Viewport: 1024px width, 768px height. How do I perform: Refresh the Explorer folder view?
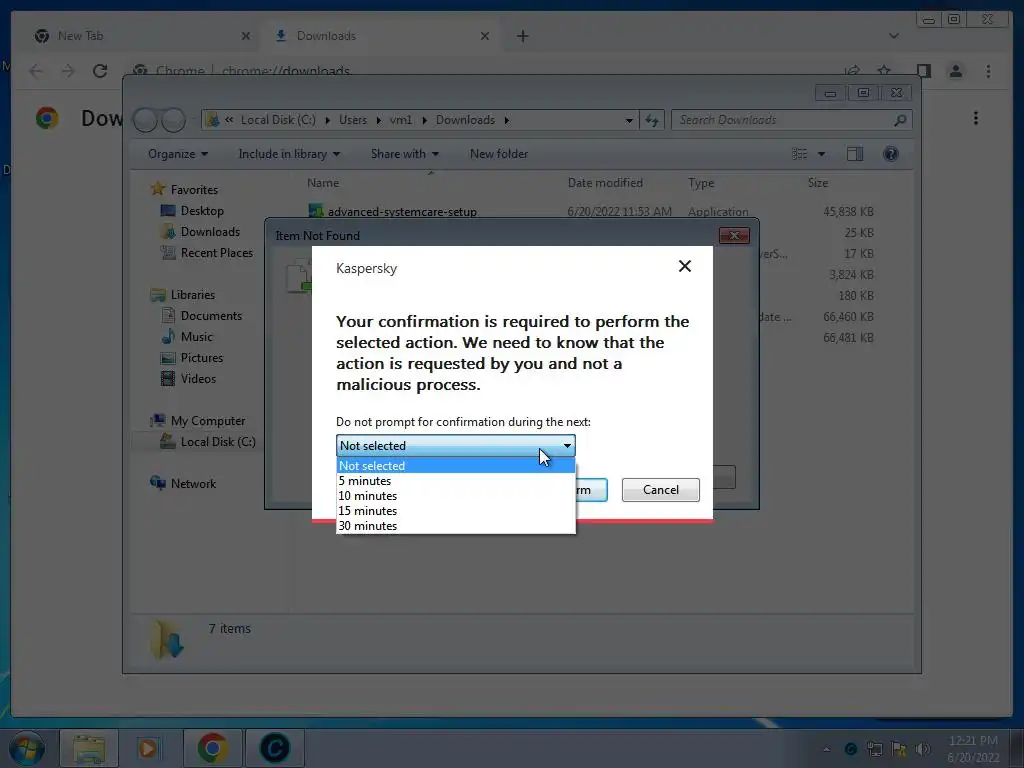point(652,120)
